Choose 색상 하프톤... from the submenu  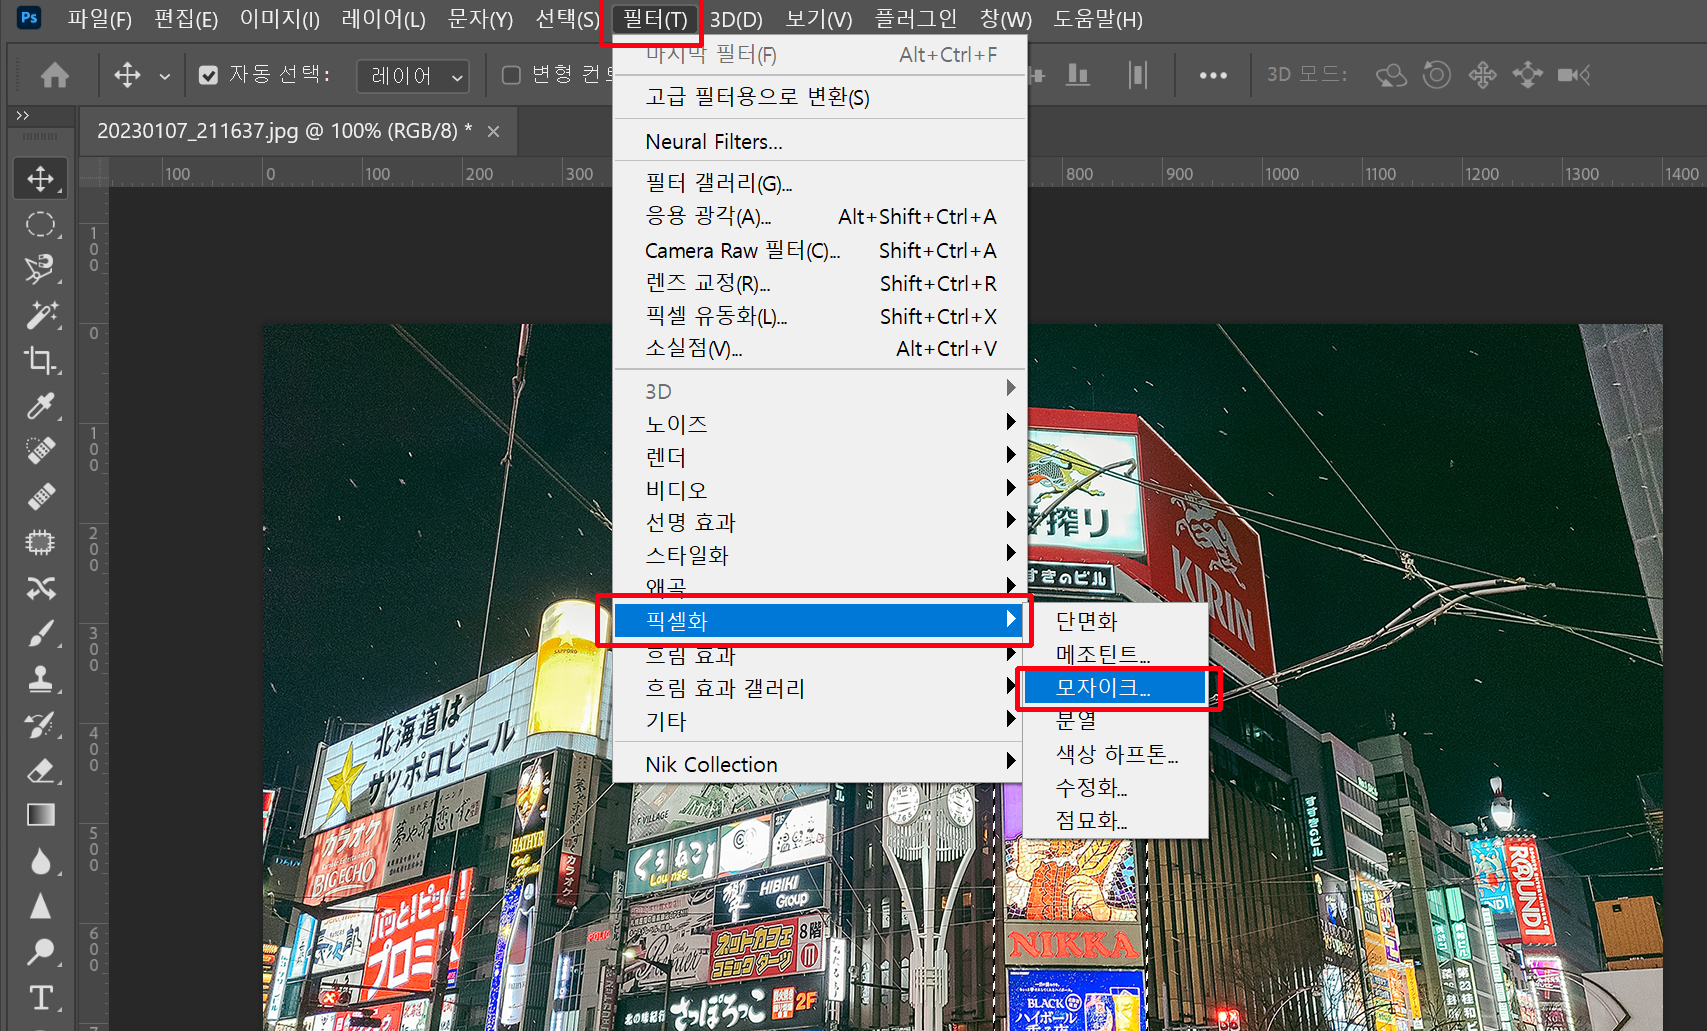pyautogui.click(x=1115, y=754)
